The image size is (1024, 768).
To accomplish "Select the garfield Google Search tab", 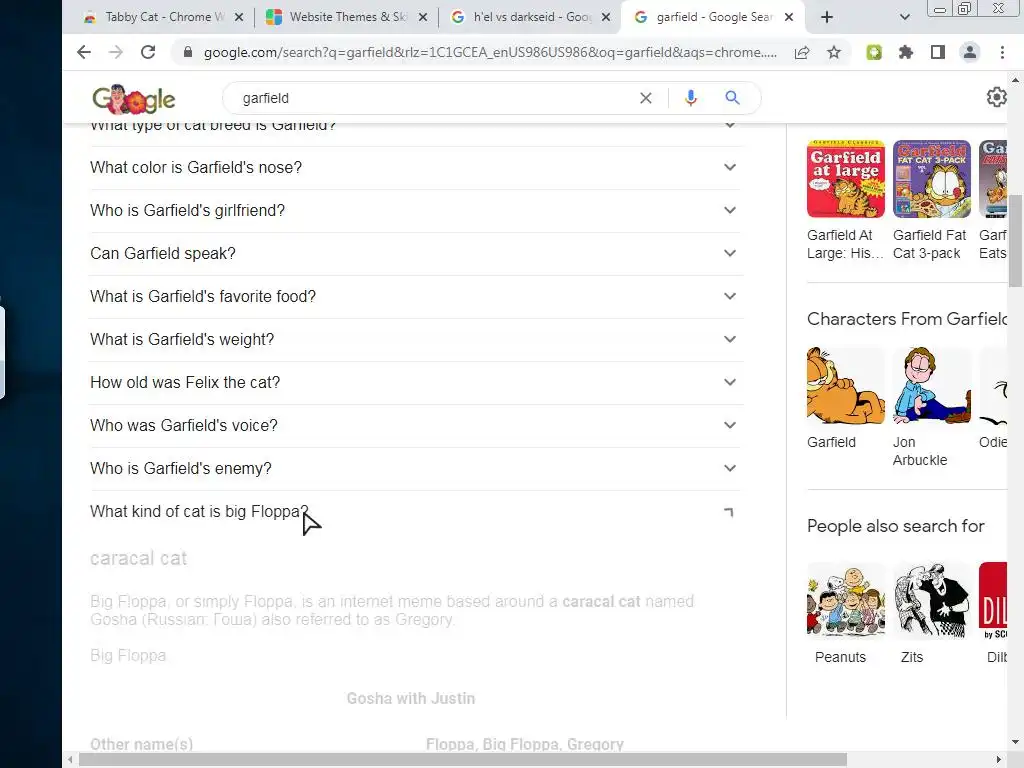I will [712, 17].
